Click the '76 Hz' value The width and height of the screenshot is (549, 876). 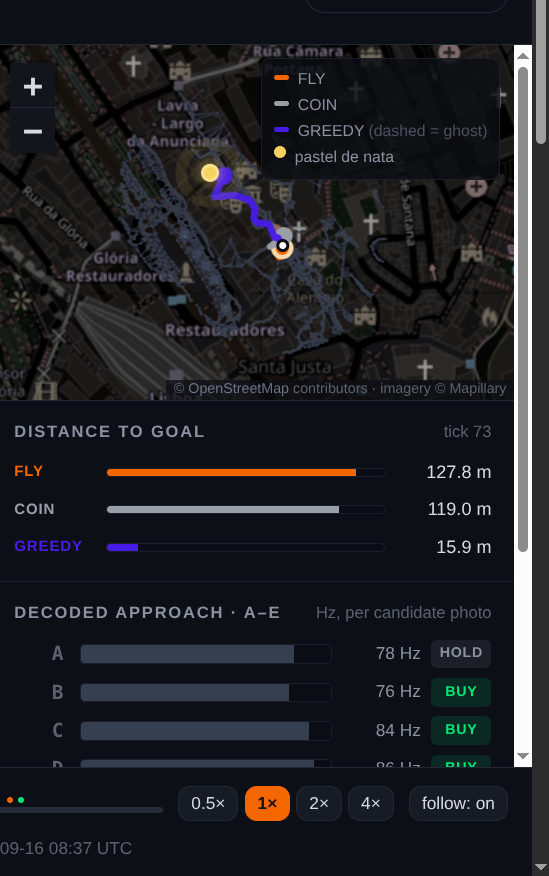pyautogui.click(x=398, y=692)
